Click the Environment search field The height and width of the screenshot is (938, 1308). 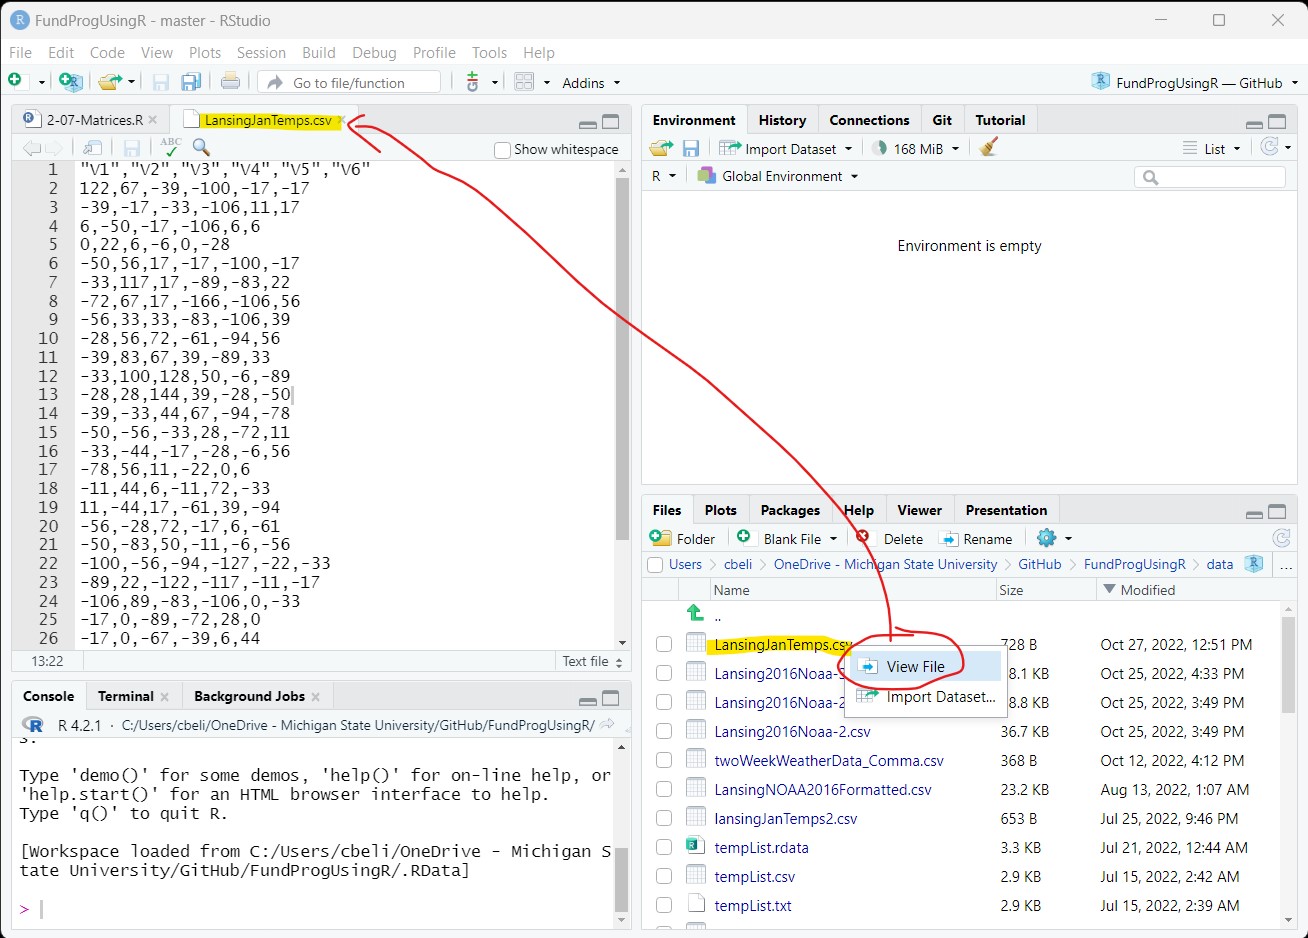pyautogui.click(x=1210, y=176)
